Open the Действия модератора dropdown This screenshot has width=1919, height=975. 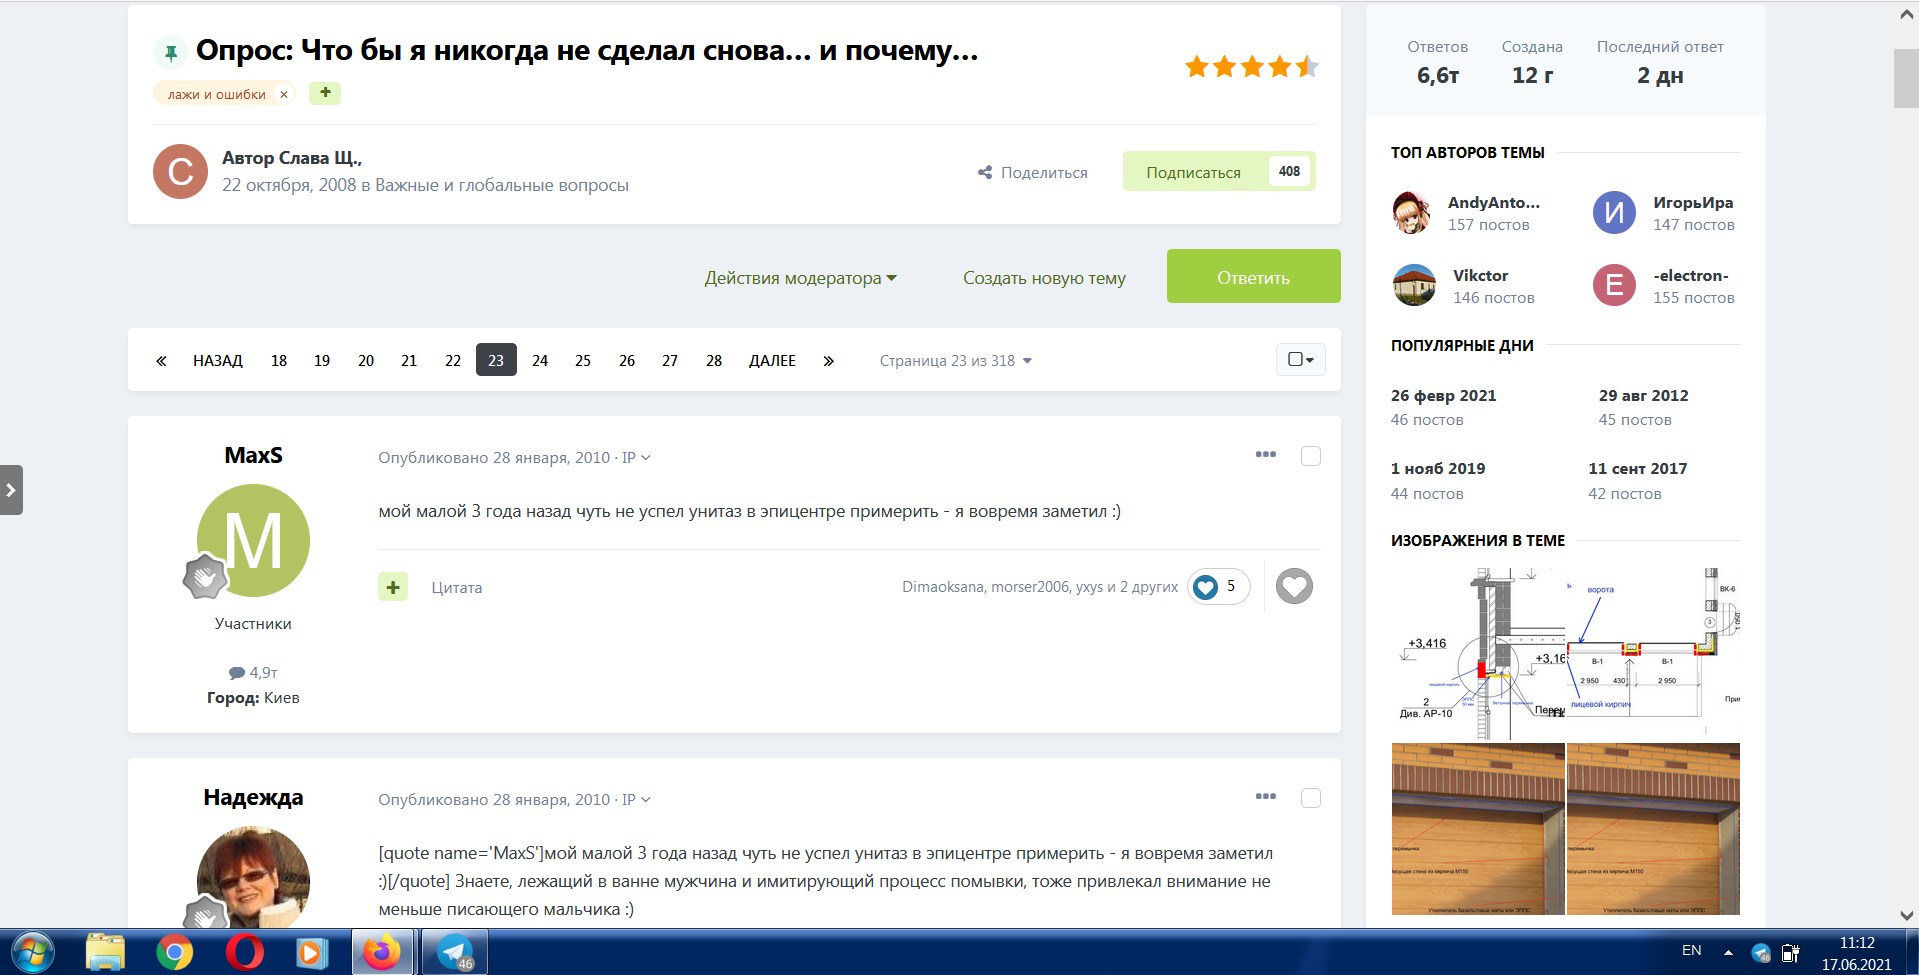click(801, 278)
